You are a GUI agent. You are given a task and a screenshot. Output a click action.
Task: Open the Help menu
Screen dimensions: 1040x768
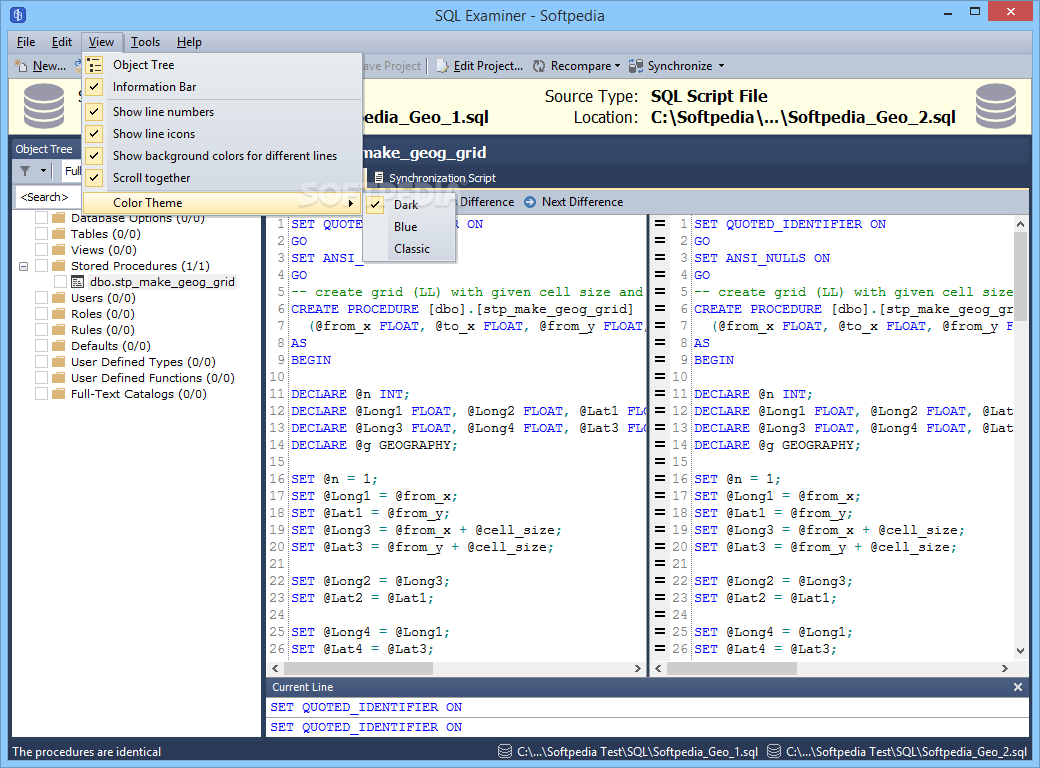[x=189, y=42]
